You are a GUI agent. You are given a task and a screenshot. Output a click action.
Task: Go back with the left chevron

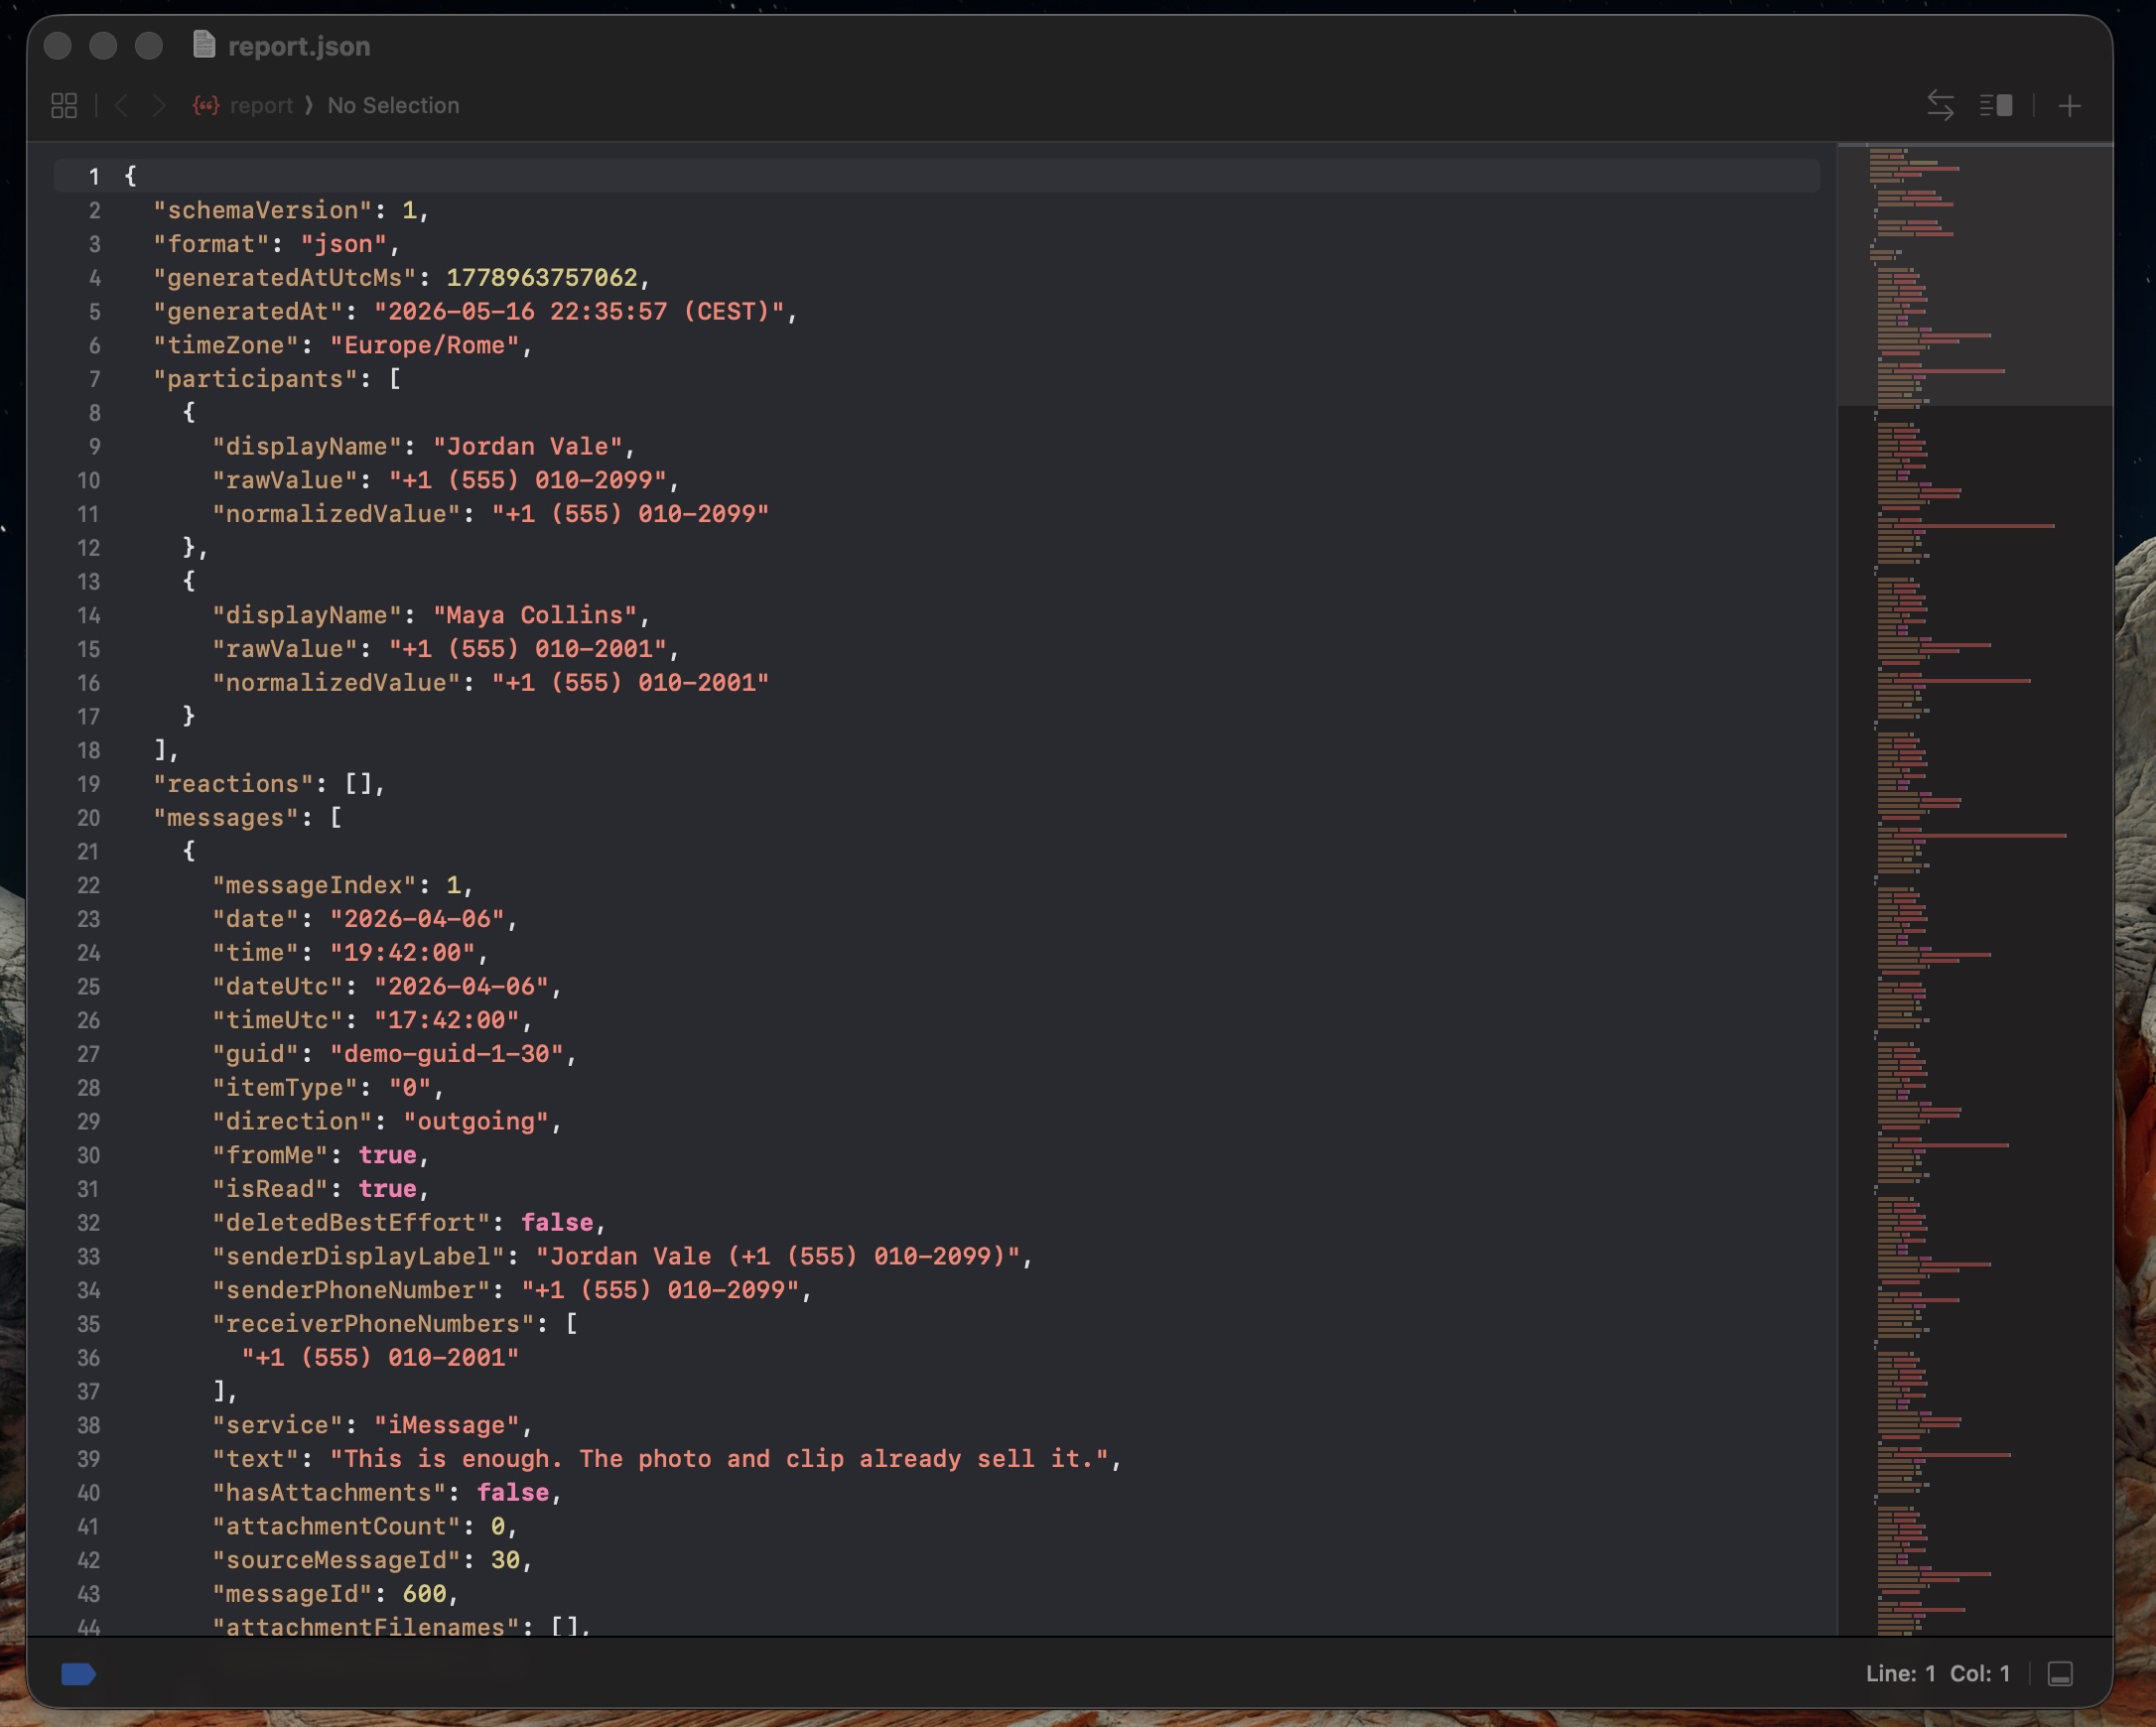tap(121, 105)
